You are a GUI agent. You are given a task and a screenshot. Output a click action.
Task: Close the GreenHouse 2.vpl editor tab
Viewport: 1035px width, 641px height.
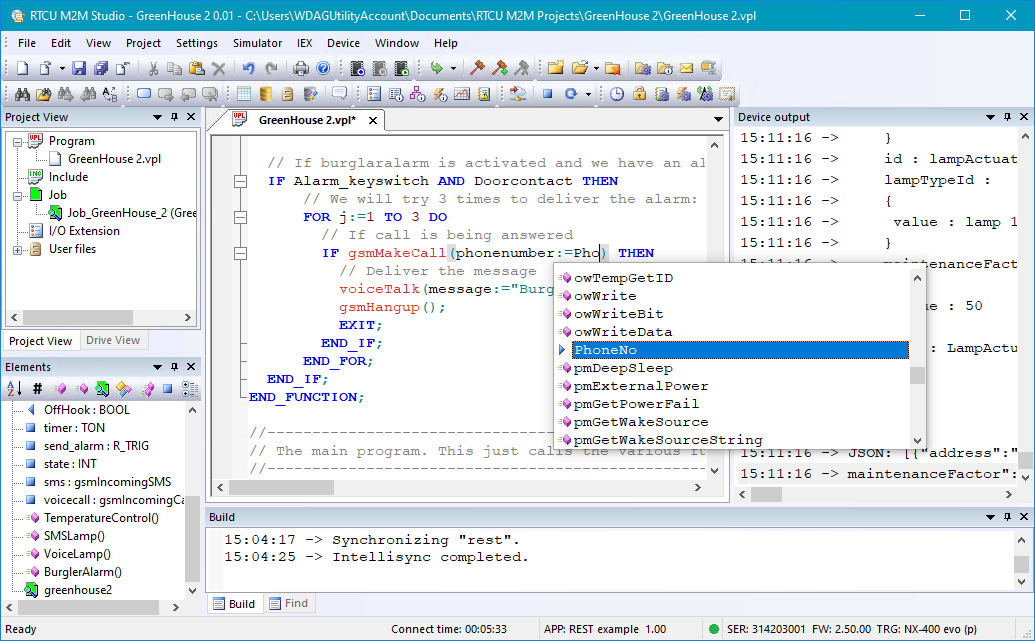(x=373, y=120)
